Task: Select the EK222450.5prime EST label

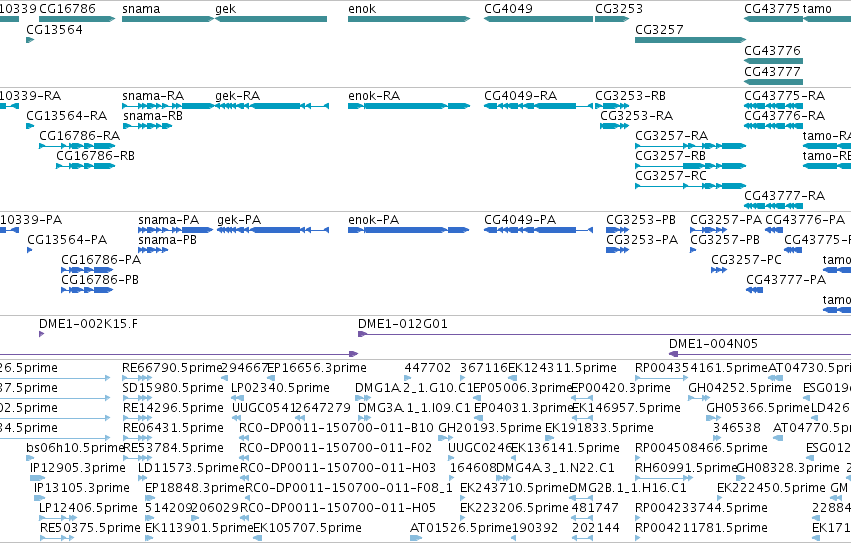Action: point(771,488)
